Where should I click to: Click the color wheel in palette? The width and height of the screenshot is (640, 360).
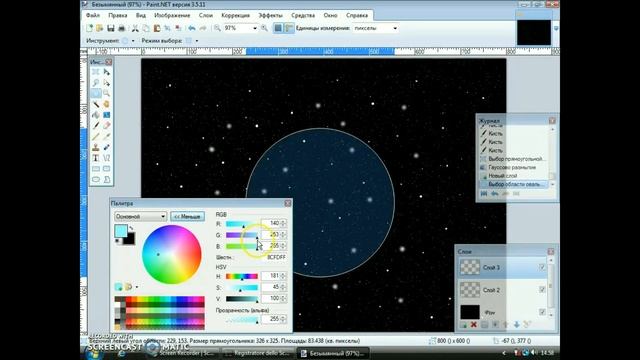171,254
